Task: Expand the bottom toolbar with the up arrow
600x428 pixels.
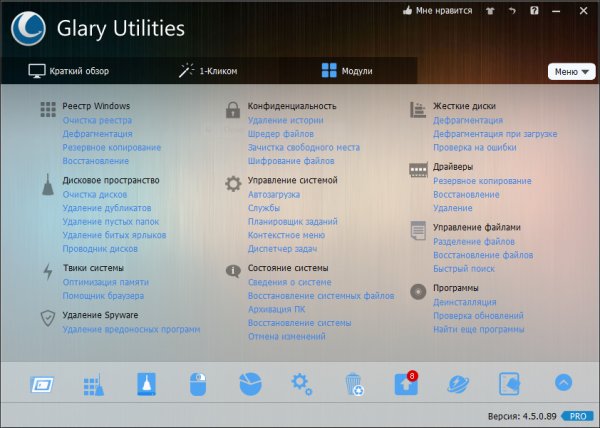Action: 563,382
